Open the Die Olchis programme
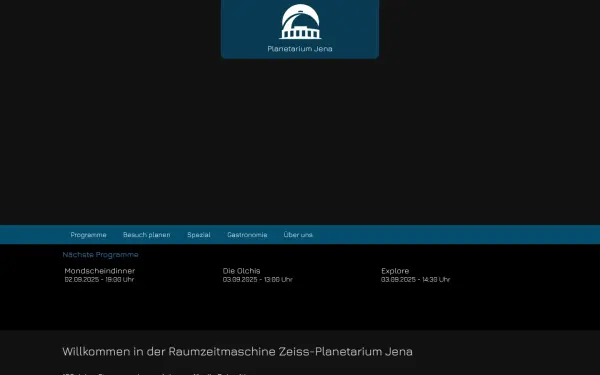Image resolution: width=600 pixels, height=375 pixels. pyautogui.click(x=241, y=271)
